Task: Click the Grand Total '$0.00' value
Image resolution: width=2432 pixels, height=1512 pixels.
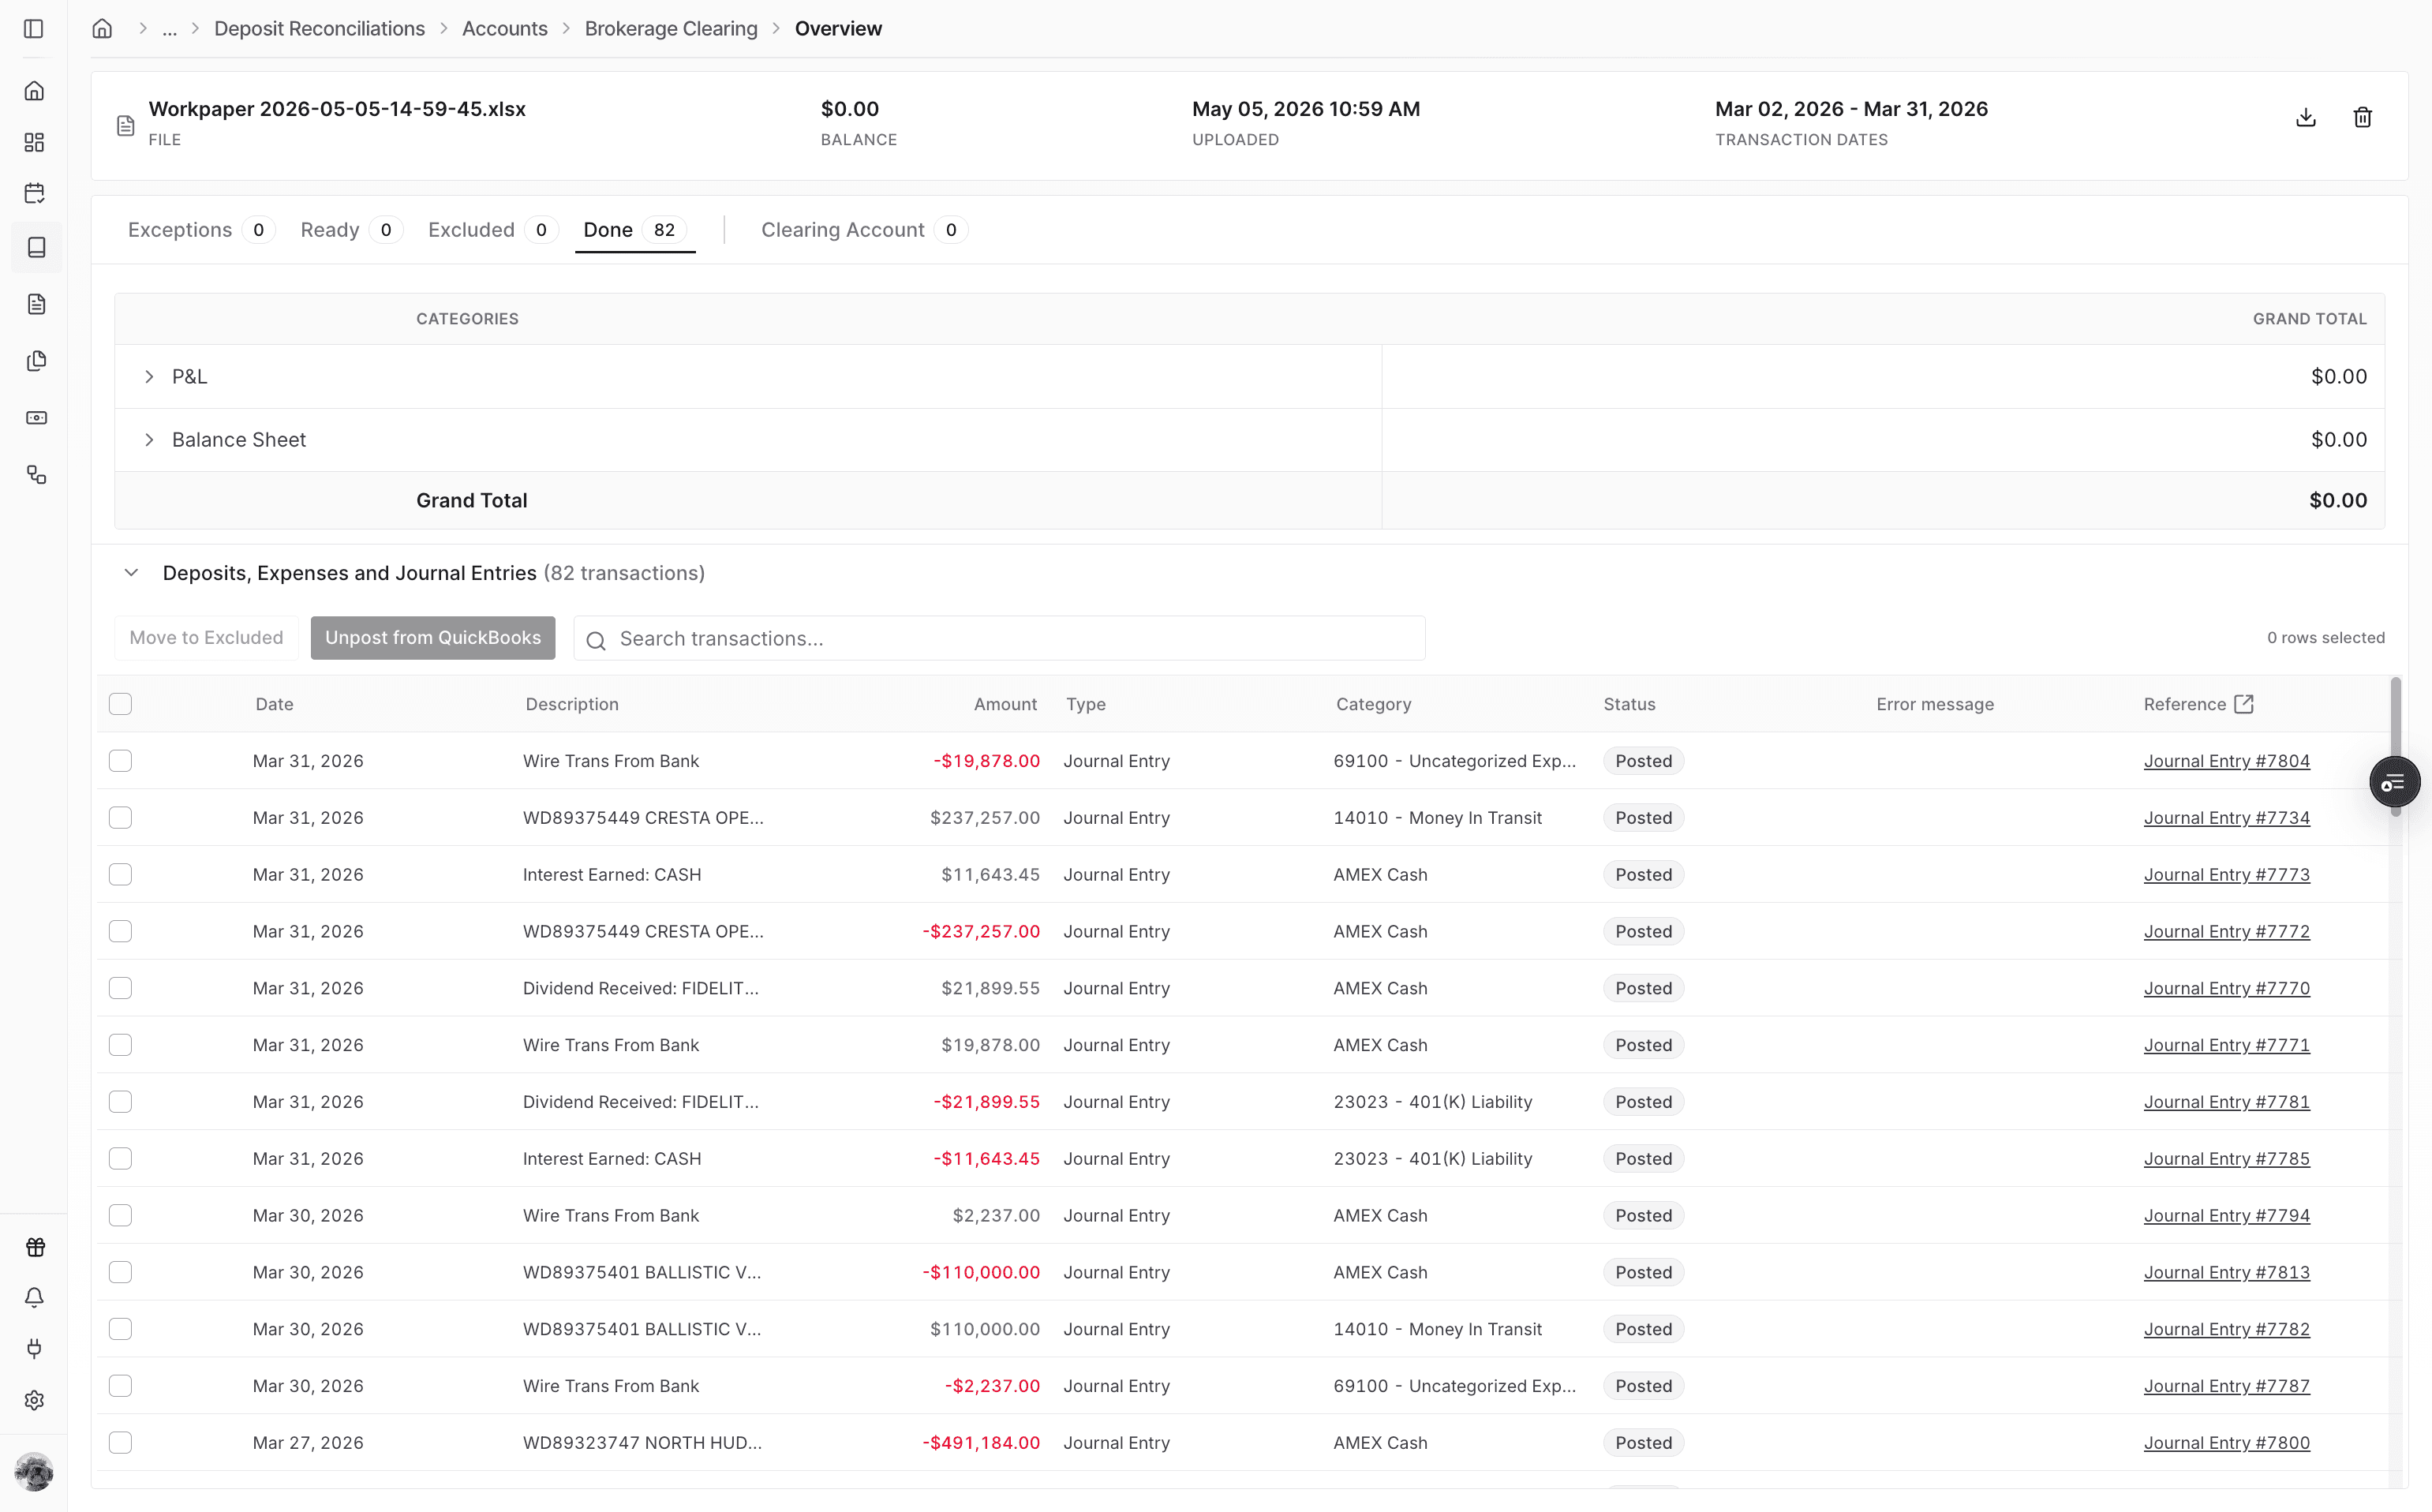Action: coord(2337,501)
